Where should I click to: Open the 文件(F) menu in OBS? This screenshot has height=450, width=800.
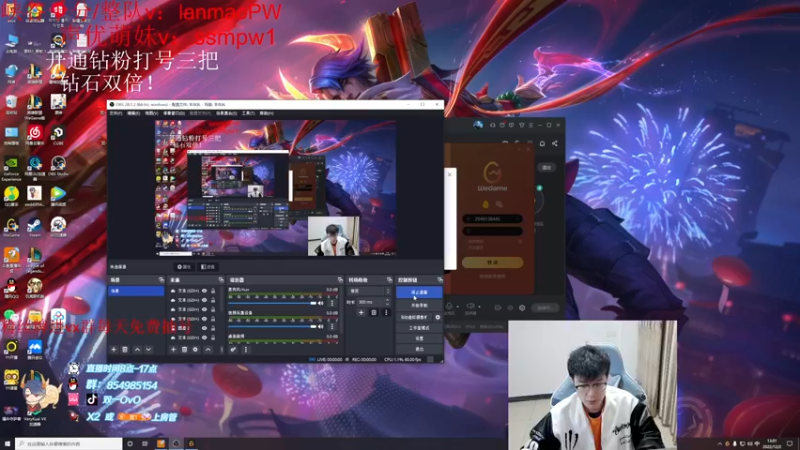point(116,113)
